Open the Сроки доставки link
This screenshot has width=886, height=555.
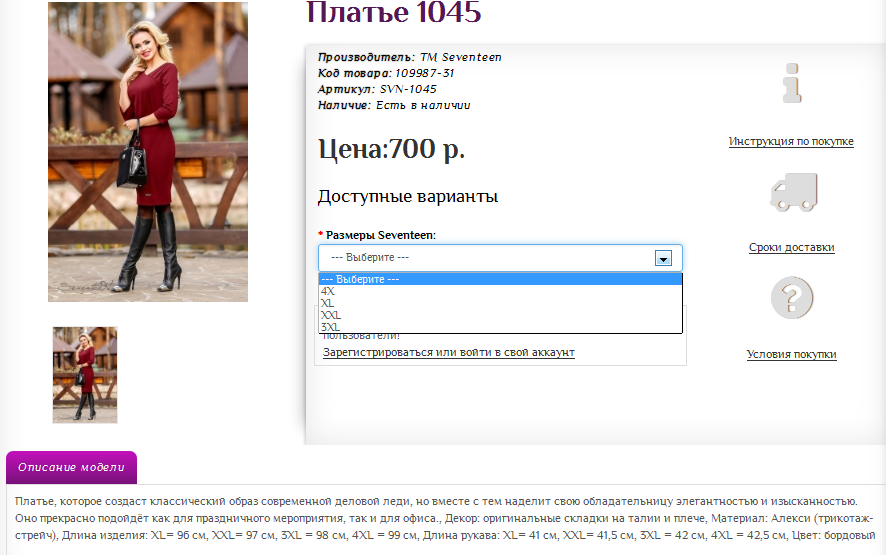tap(792, 247)
